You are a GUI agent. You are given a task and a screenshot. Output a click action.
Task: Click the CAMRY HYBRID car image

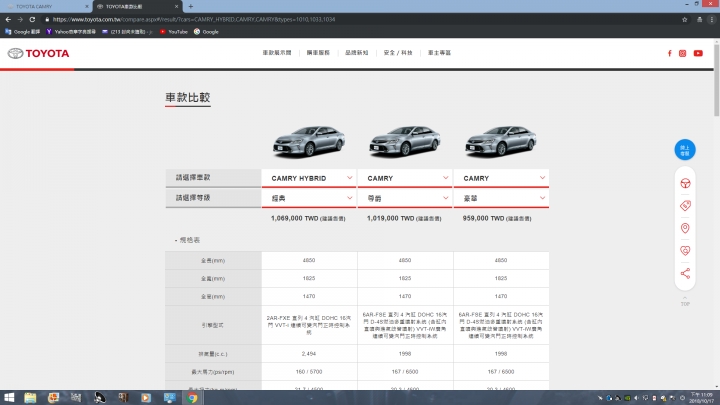[x=309, y=141]
